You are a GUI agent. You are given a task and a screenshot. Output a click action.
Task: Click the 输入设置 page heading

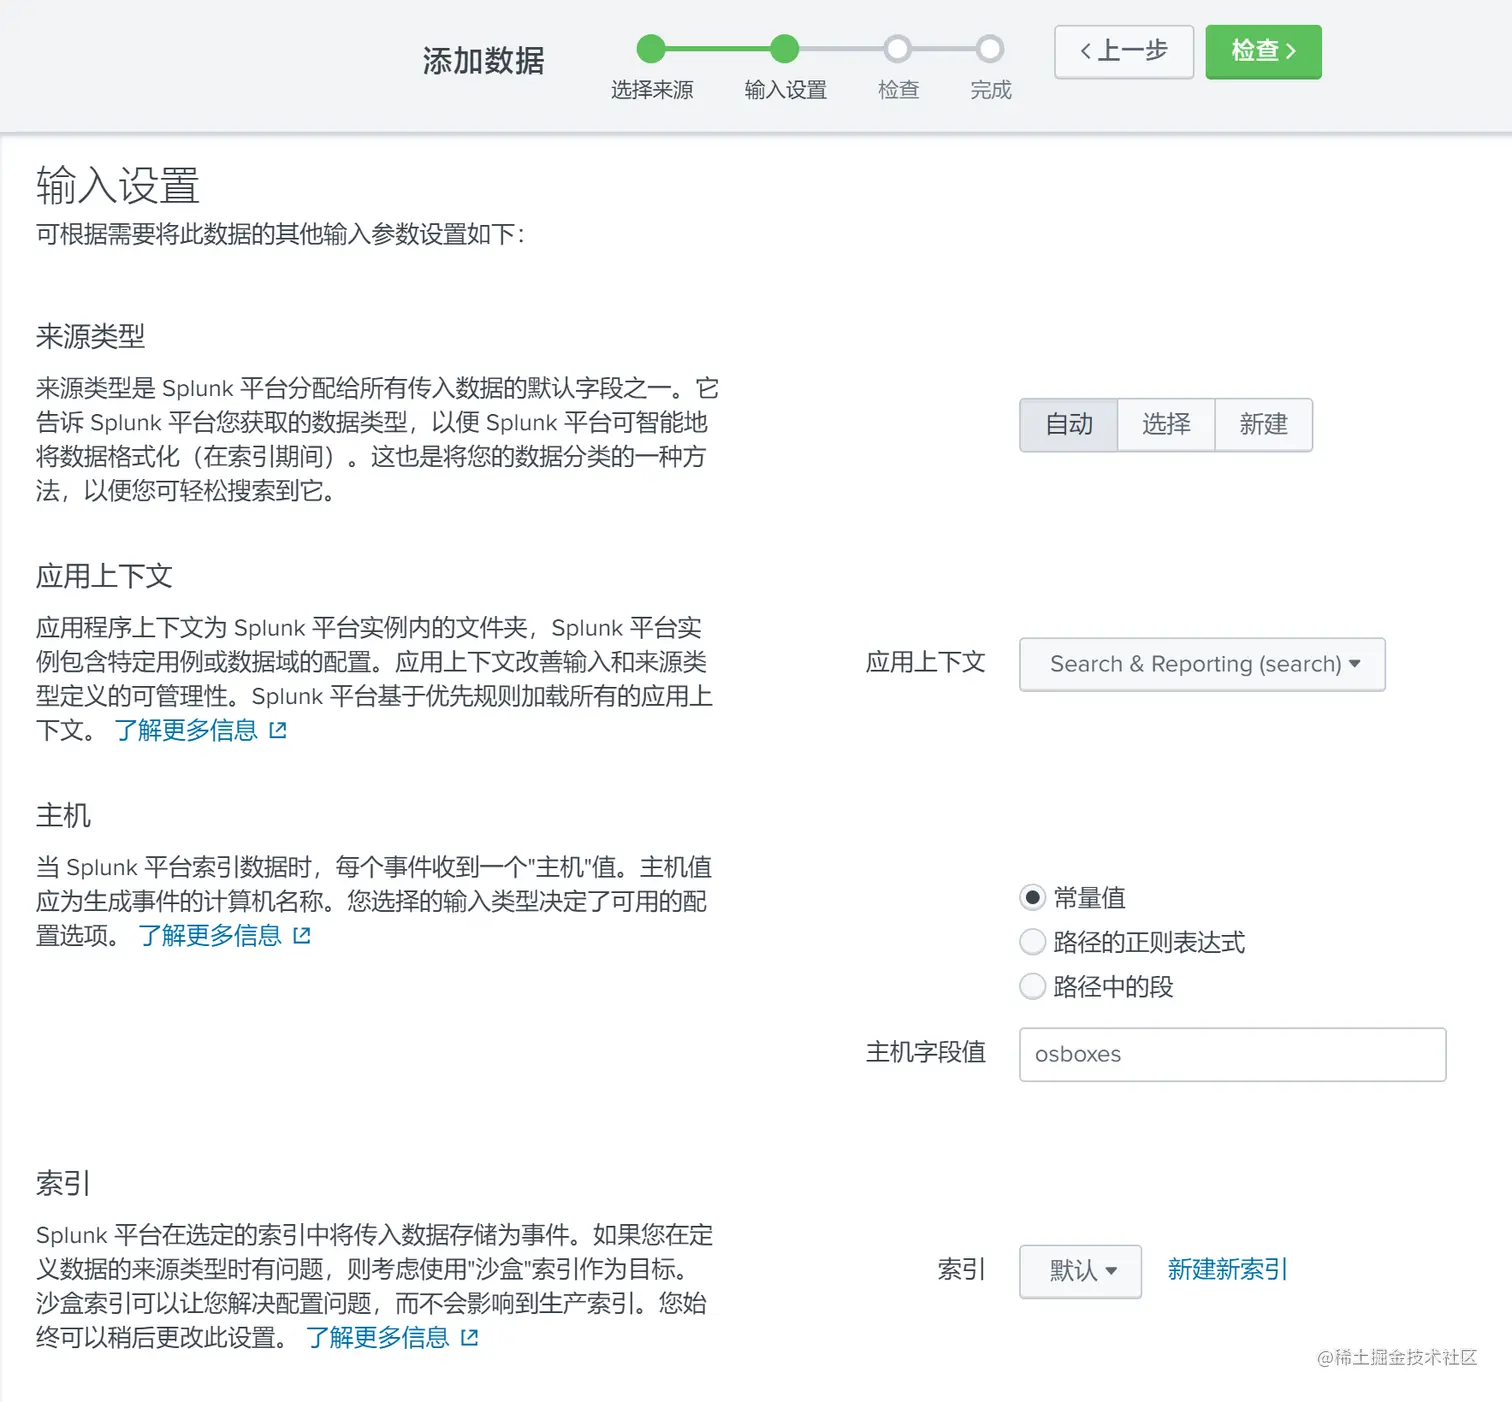(118, 186)
